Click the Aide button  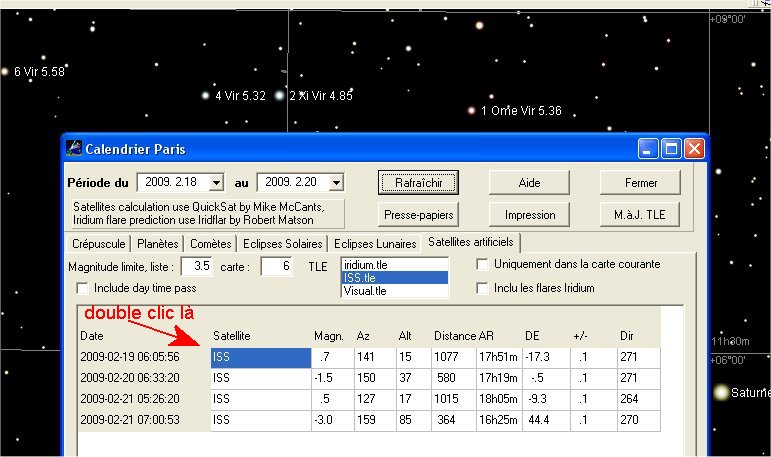529,183
